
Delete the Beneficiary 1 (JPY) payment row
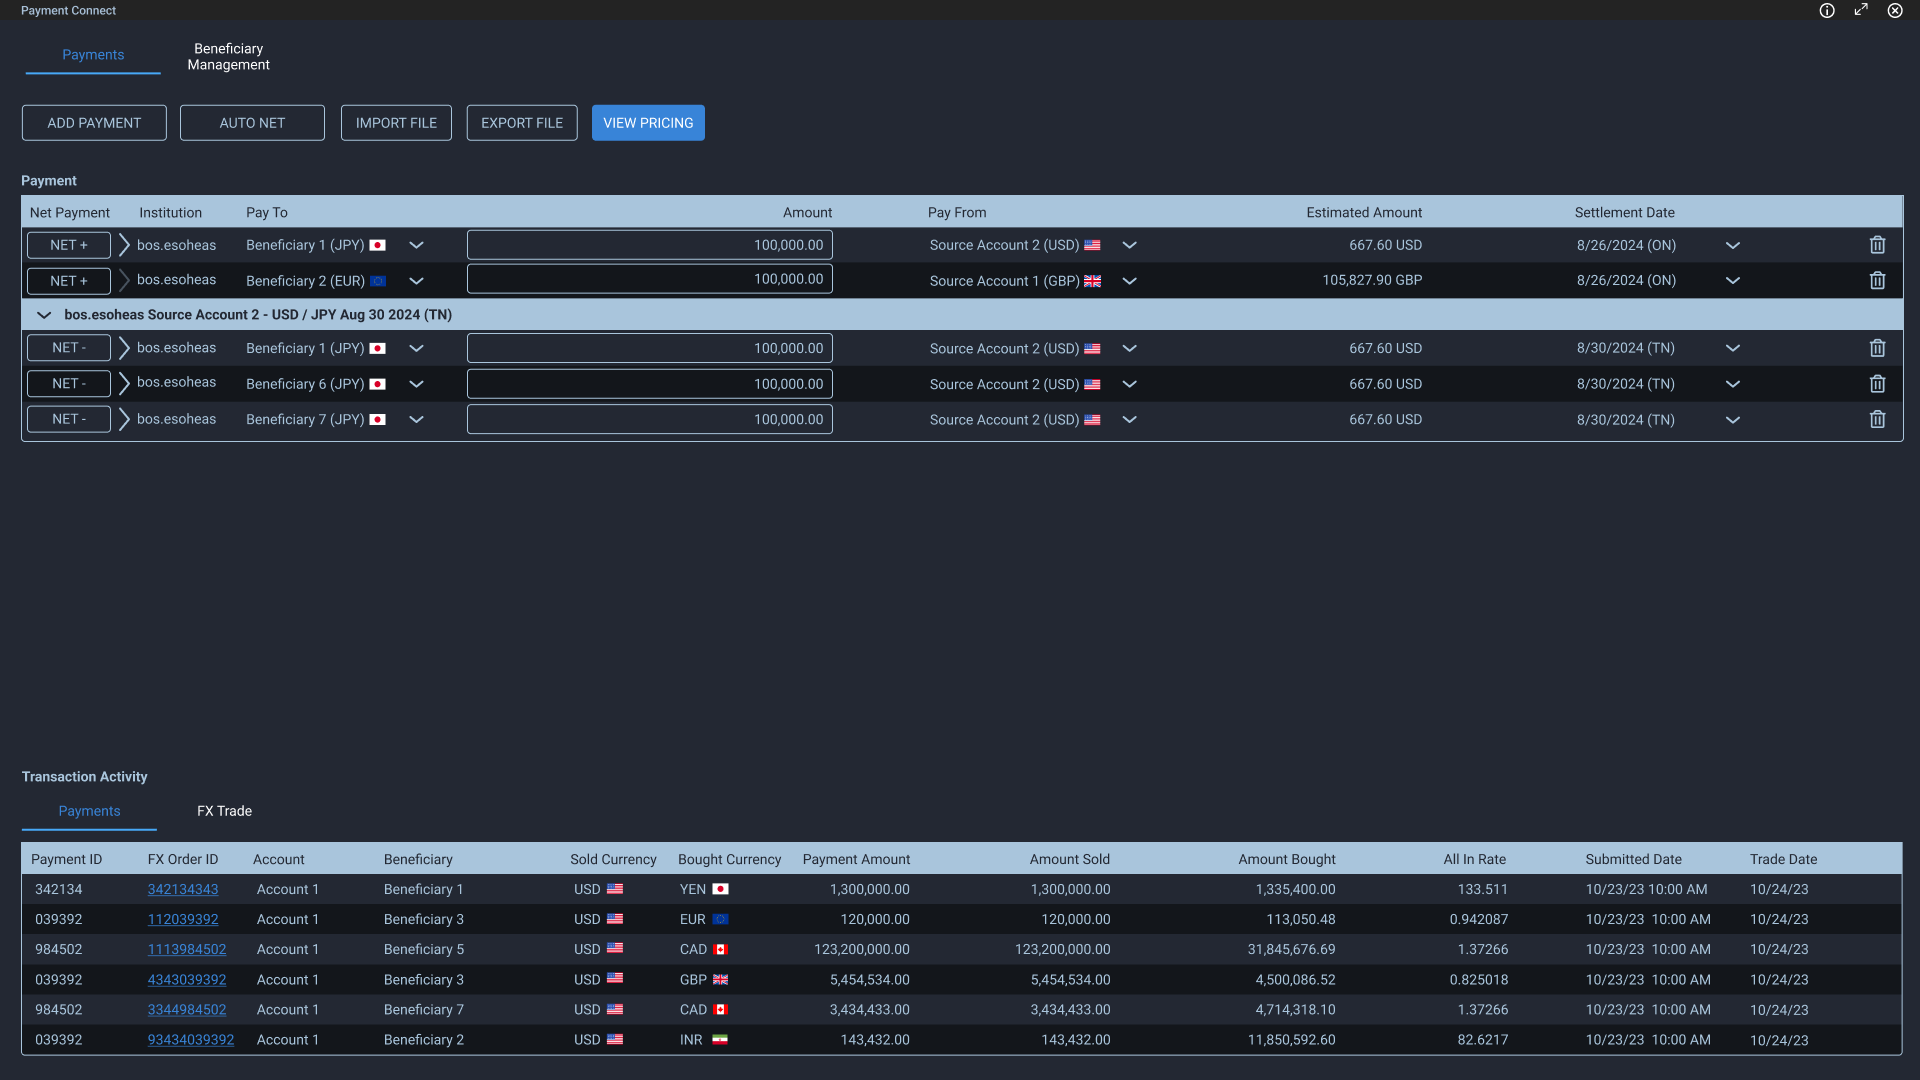click(1877, 245)
